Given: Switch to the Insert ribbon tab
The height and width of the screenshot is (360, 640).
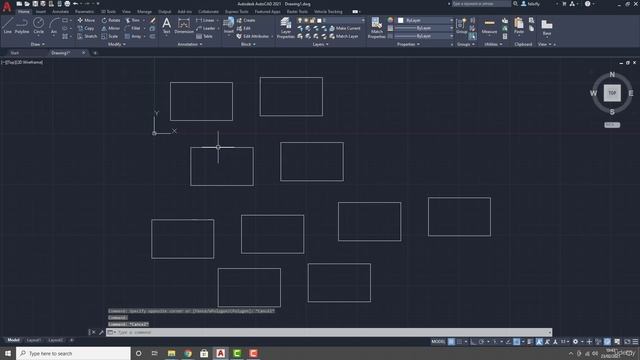Looking at the screenshot, I should click(x=41, y=12).
